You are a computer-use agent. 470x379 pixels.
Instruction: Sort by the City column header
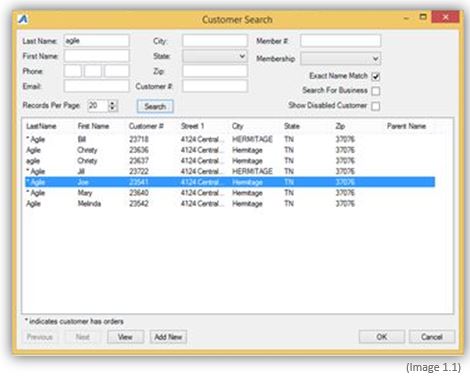pos(238,126)
